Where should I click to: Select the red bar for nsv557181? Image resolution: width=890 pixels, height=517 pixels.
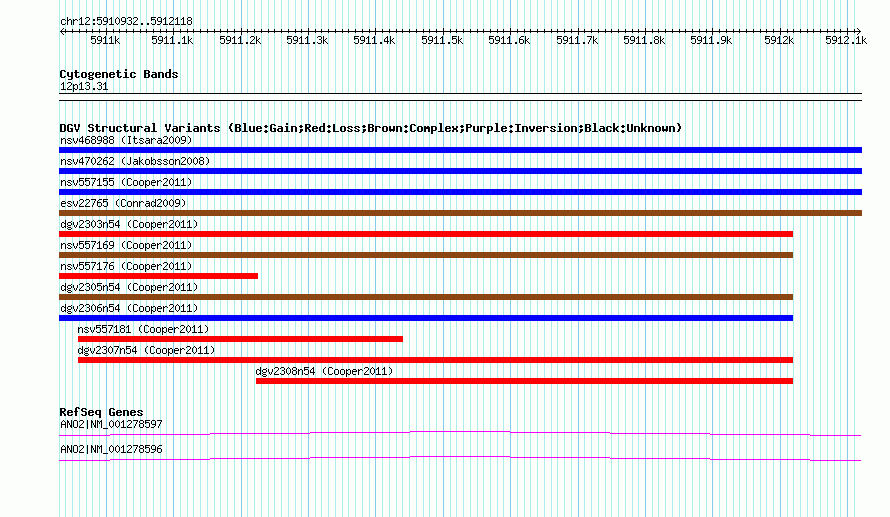tap(240, 339)
